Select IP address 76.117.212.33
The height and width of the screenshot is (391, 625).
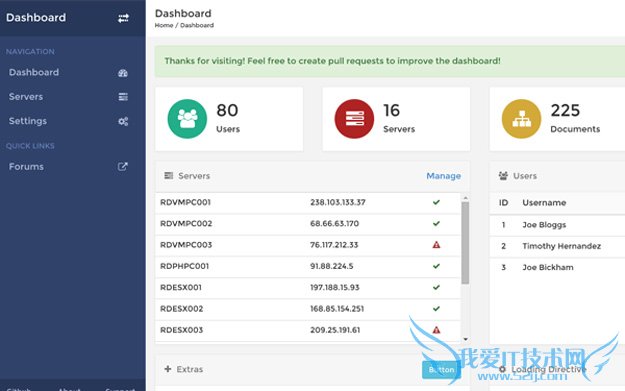coord(334,245)
